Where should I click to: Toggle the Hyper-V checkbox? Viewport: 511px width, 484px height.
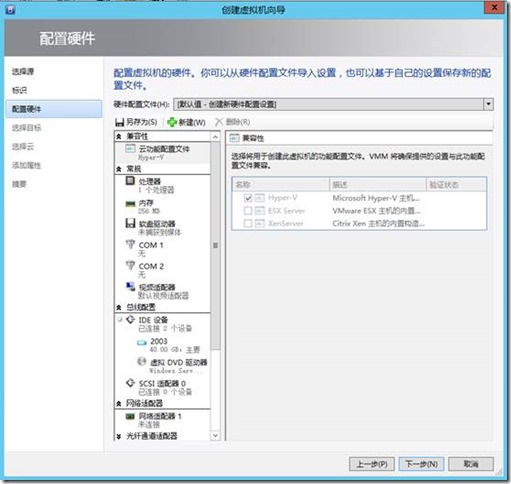[248, 198]
